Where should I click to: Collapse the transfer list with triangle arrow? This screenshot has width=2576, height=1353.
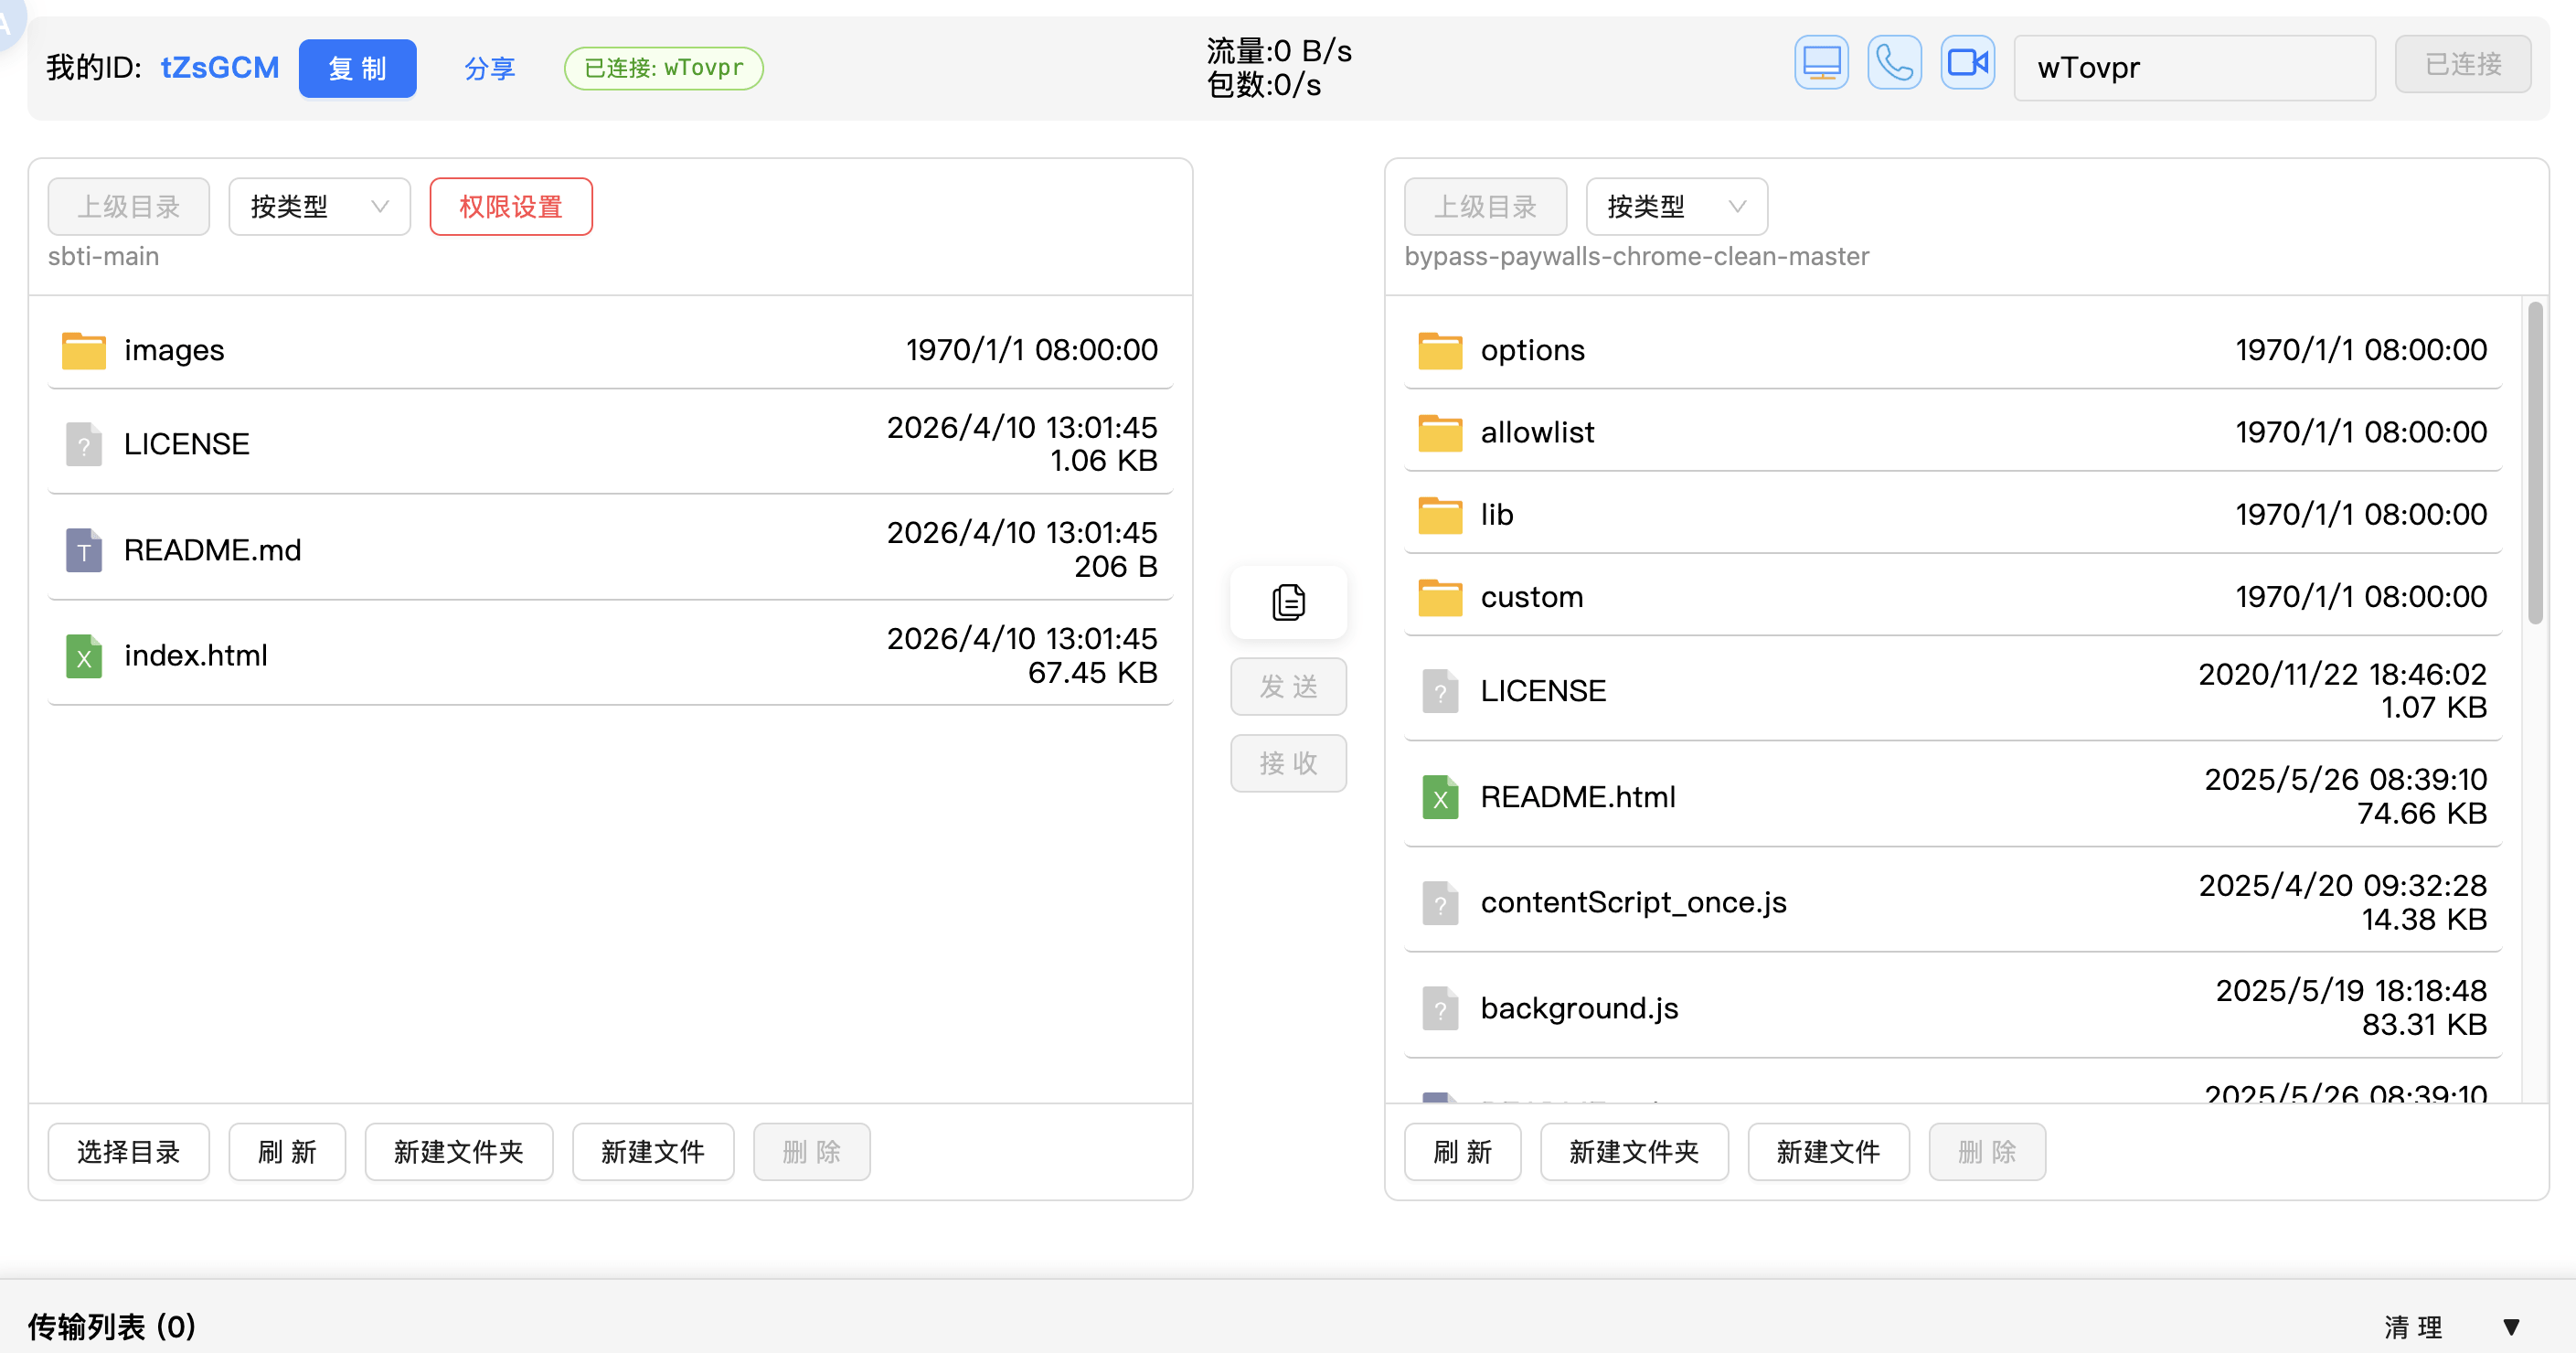(x=2510, y=1327)
